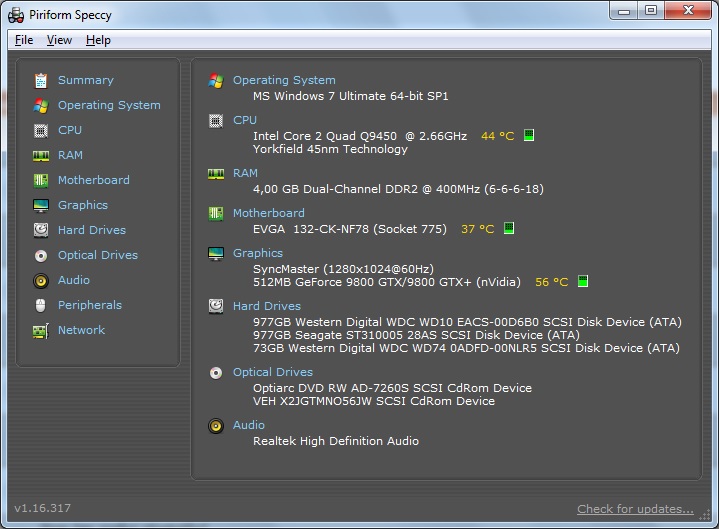Click the green graphics temperature indicator
Viewport: 719px width, 529px height.
tap(583, 282)
